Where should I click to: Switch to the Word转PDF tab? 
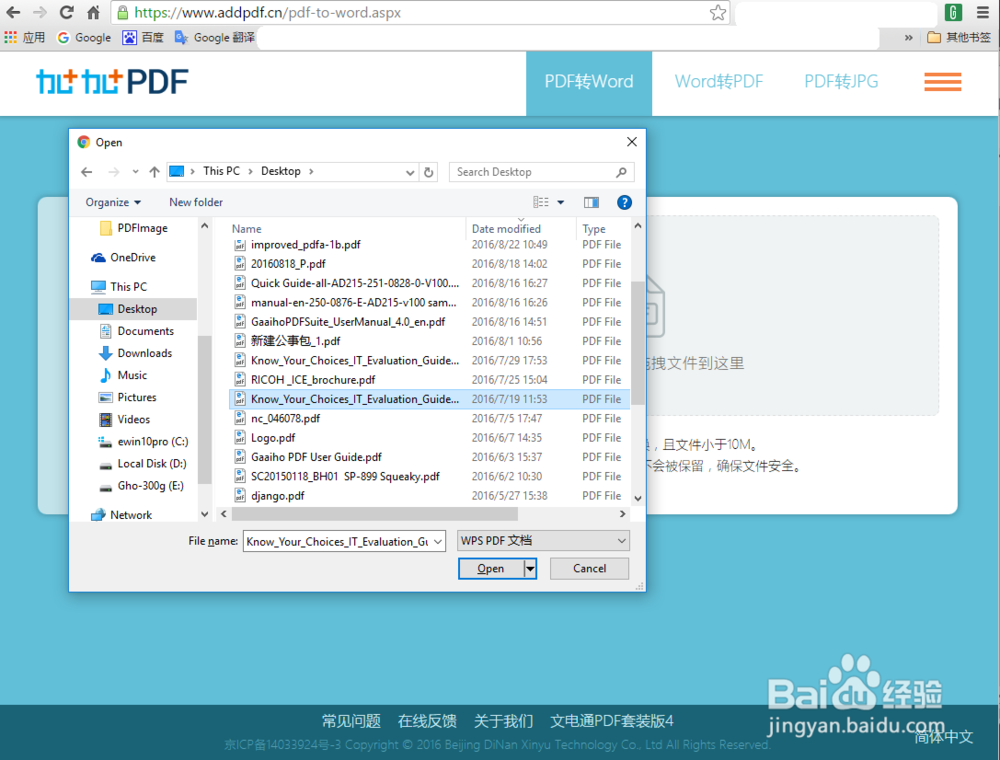coord(718,81)
